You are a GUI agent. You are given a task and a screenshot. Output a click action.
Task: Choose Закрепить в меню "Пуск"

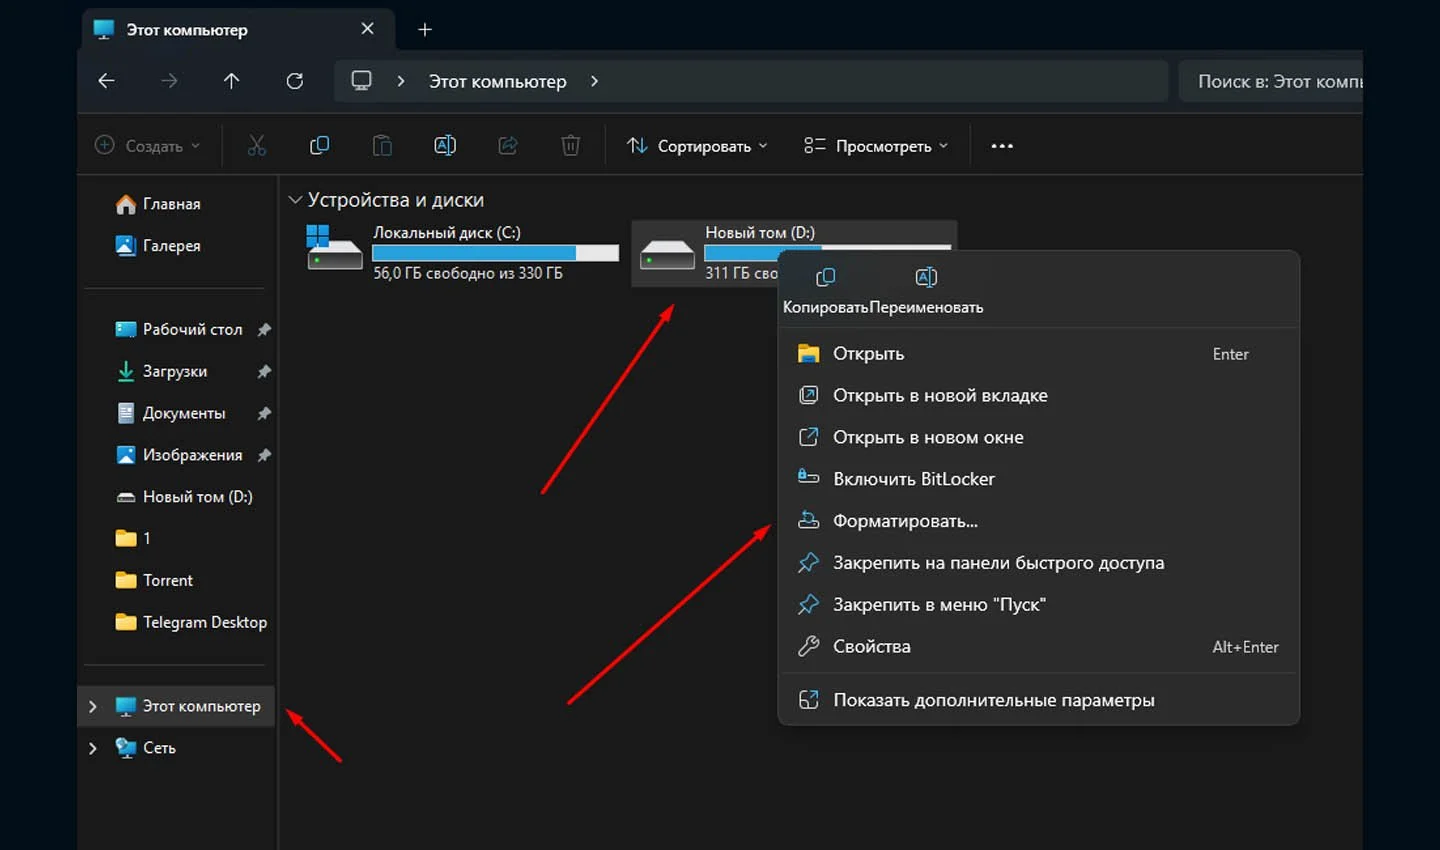pyautogui.click(x=1039, y=605)
